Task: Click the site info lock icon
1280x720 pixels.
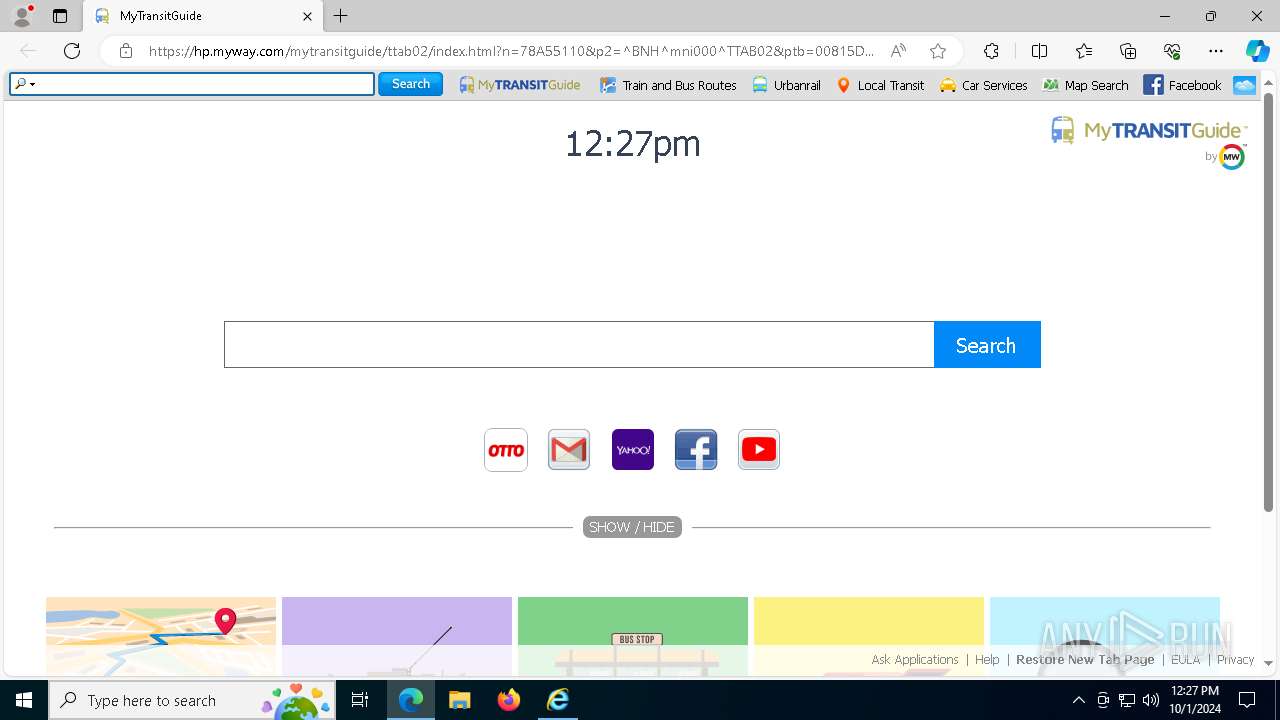Action: pos(126,51)
